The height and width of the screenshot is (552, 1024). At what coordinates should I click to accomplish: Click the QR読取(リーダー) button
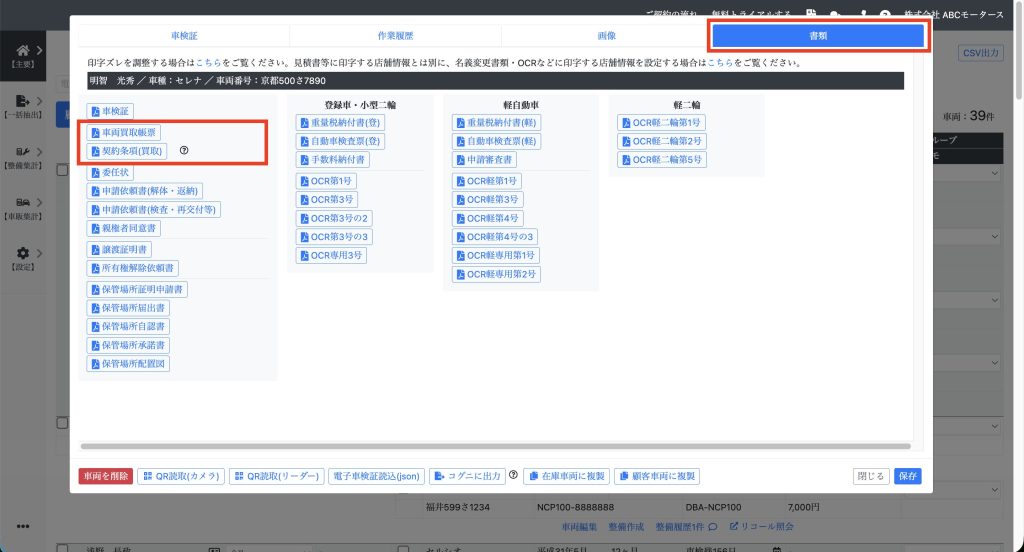click(x=276, y=476)
